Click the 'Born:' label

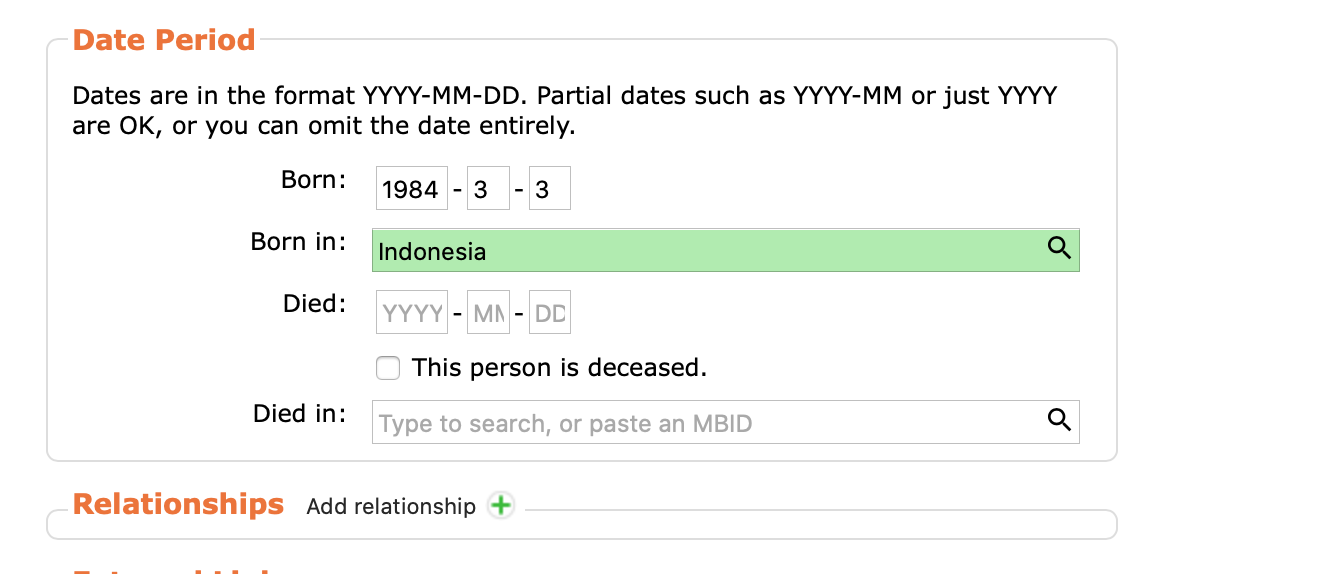tap(313, 180)
